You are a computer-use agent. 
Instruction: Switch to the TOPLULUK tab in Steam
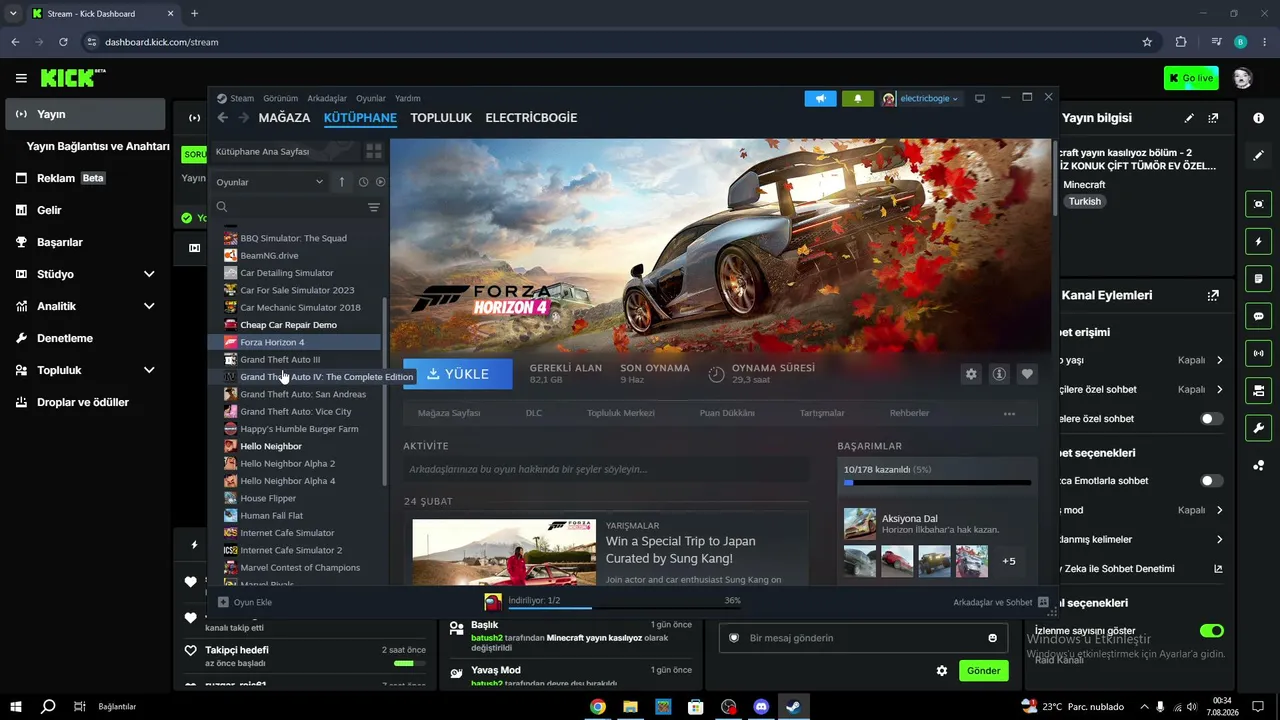[441, 118]
